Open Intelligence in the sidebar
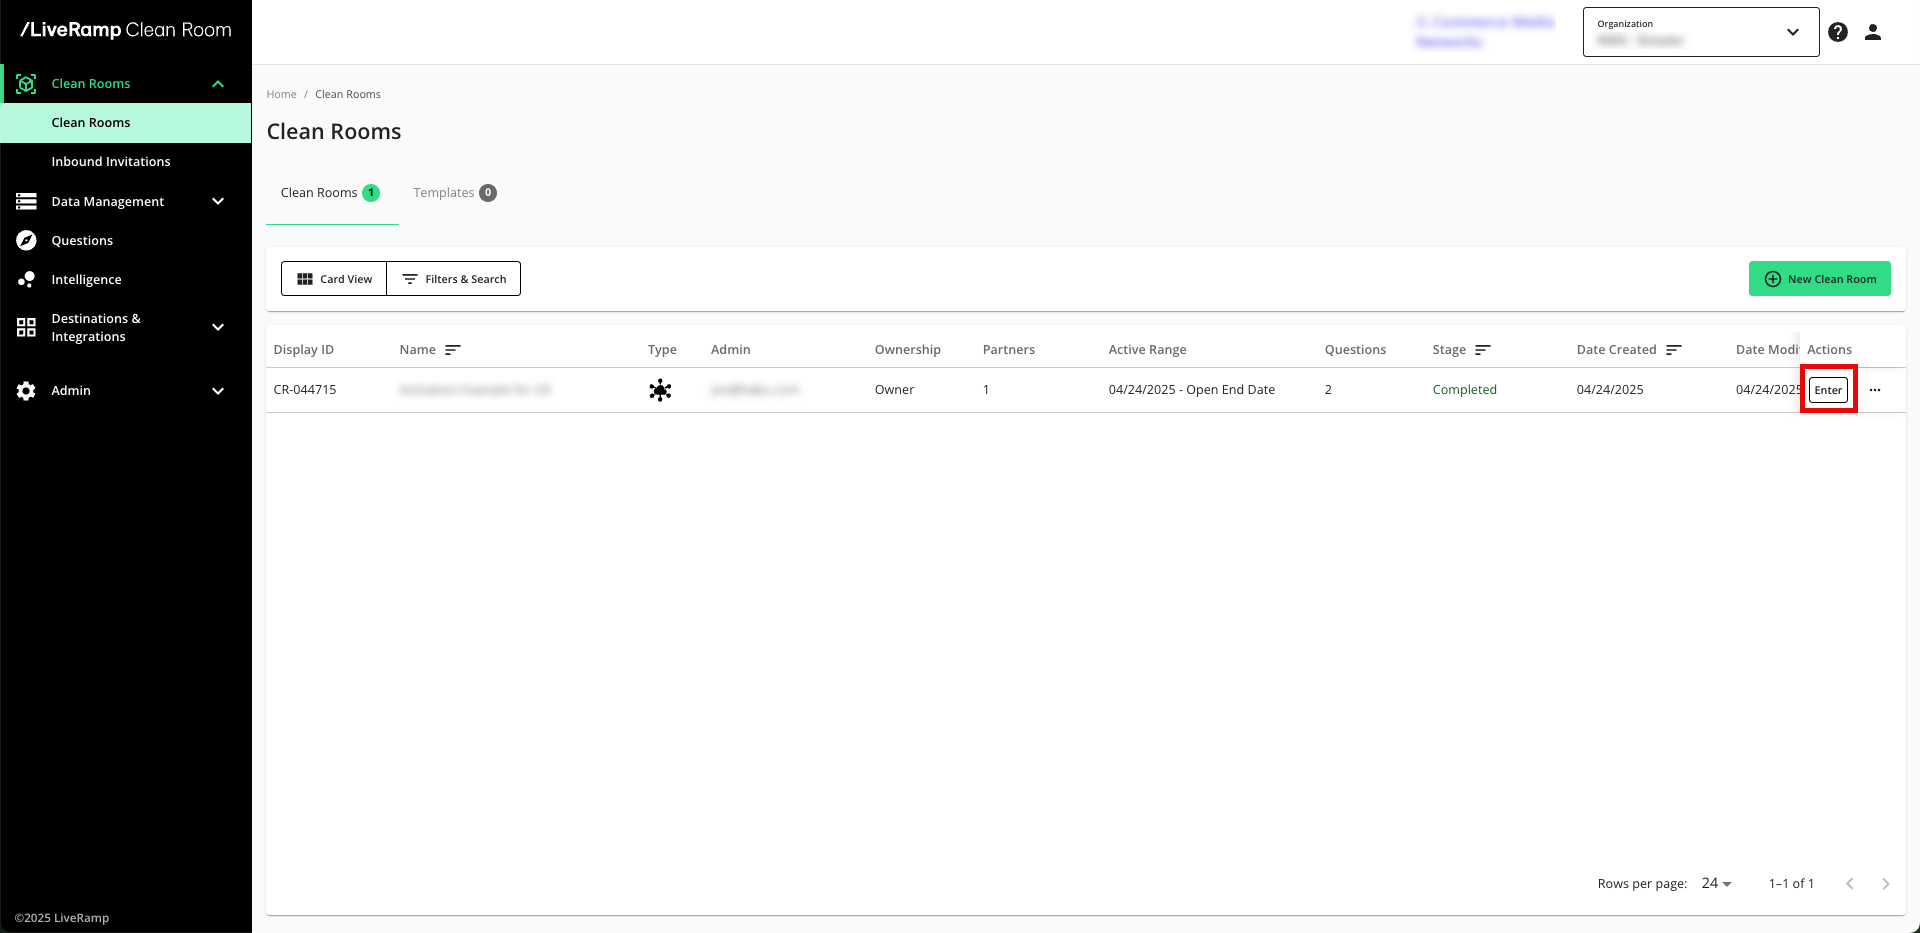Viewport: 1920px width, 933px height. (86, 280)
